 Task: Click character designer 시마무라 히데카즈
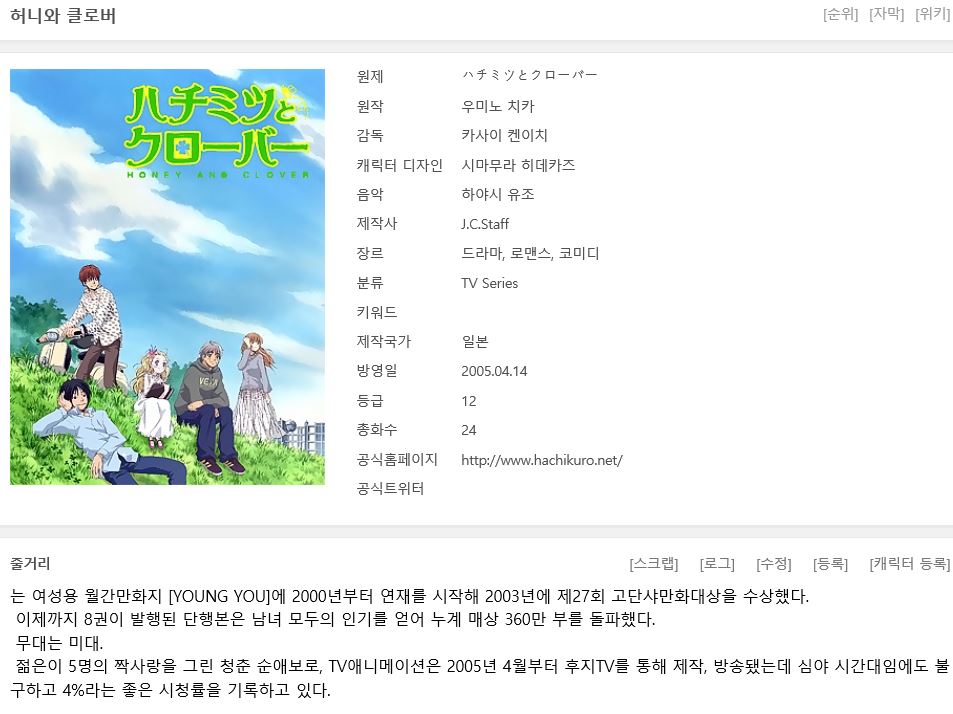pyautogui.click(x=518, y=165)
